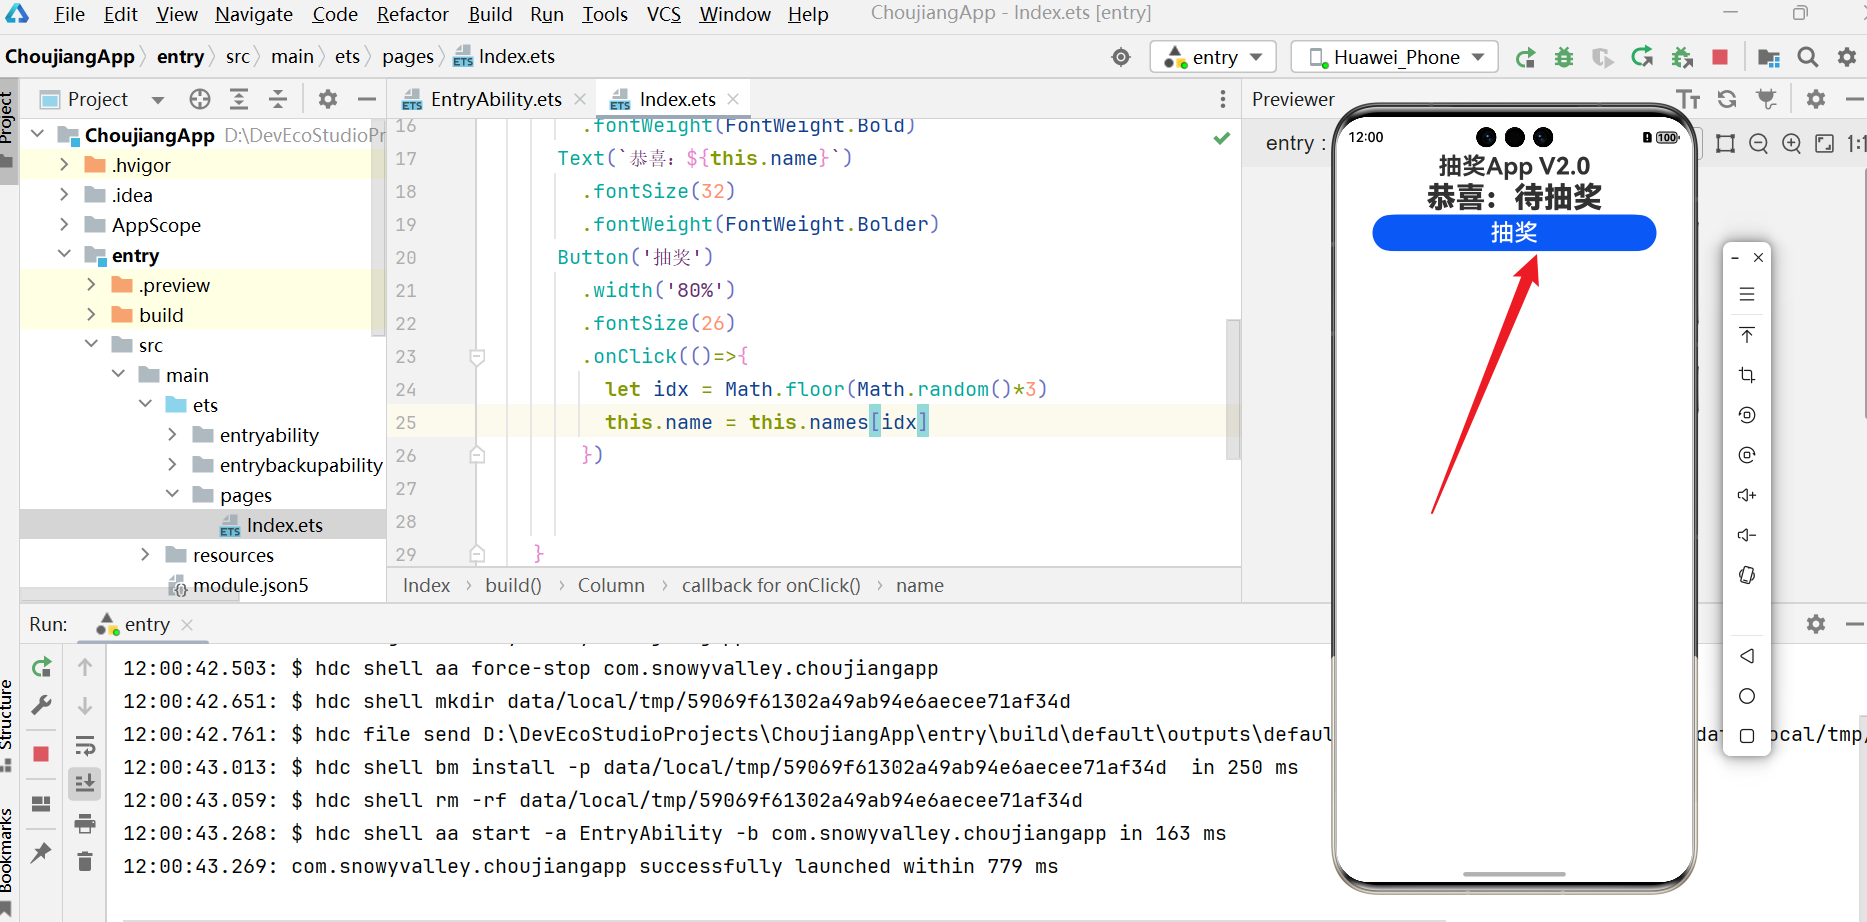Screen dimensions: 1867x922
Task: Tap emulator Back navigation button
Action: [x=1747, y=656]
